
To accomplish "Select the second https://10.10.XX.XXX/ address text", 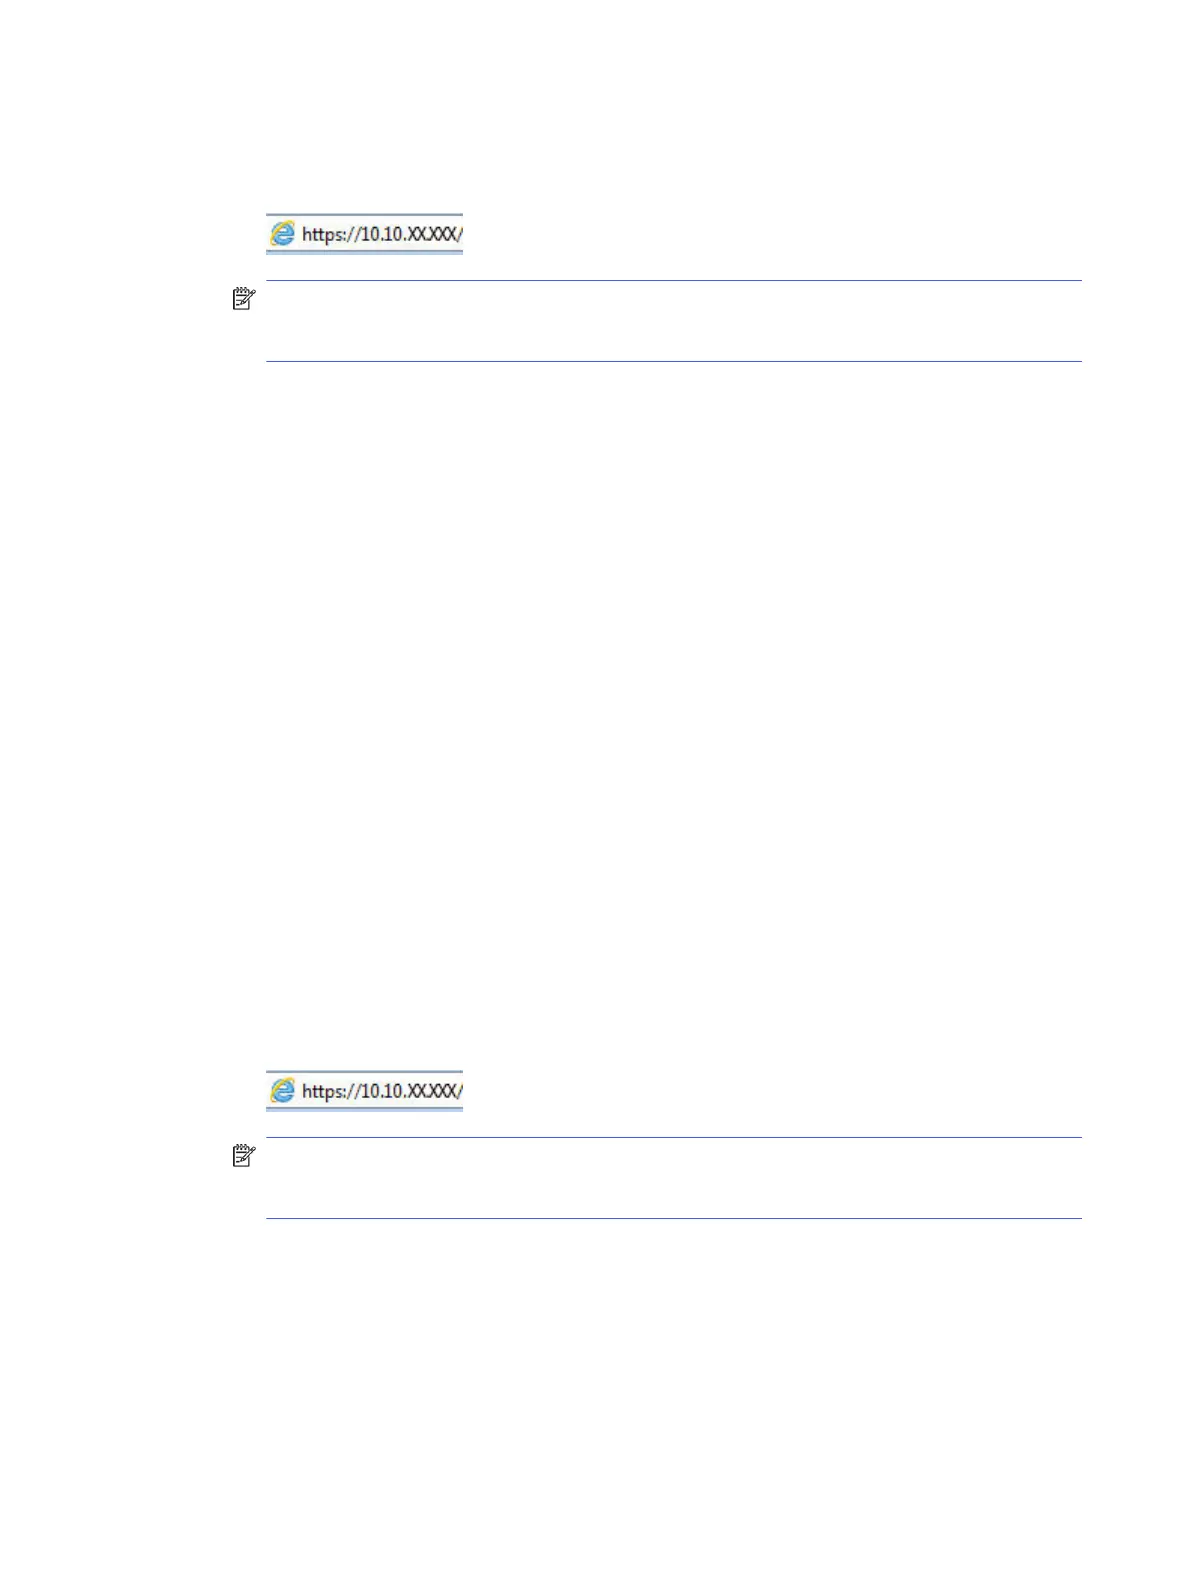I will pos(382,1092).
